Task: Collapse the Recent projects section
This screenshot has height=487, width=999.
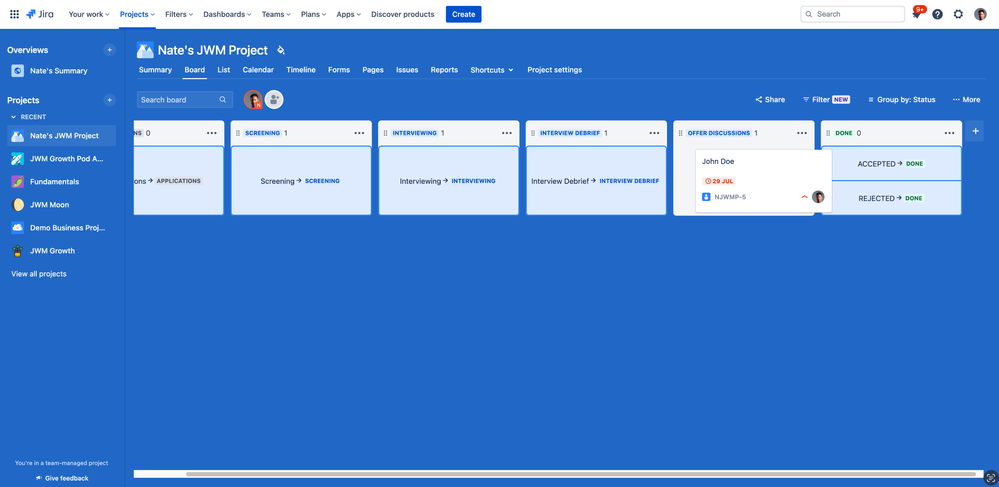Action: point(13,117)
